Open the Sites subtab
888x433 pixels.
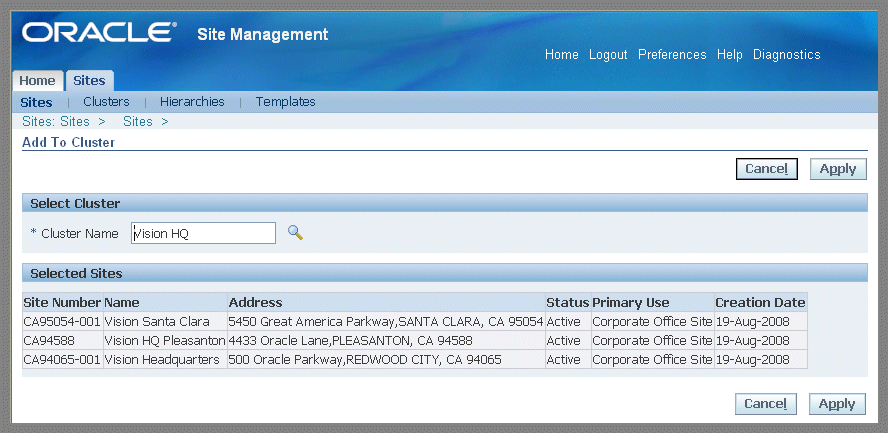(36, 102)
